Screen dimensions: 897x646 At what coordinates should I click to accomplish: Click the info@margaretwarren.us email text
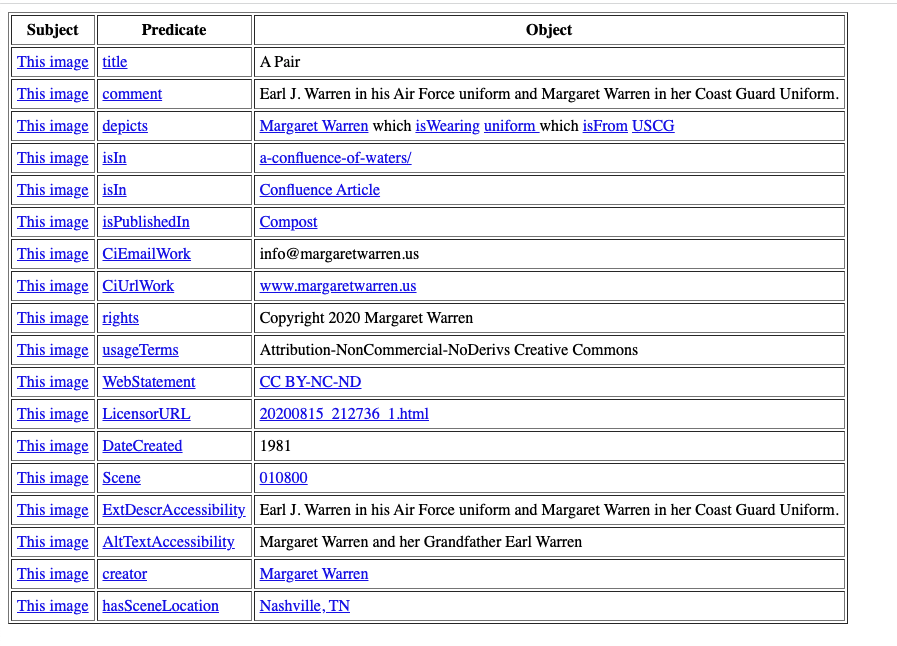[x=339, y=254]
